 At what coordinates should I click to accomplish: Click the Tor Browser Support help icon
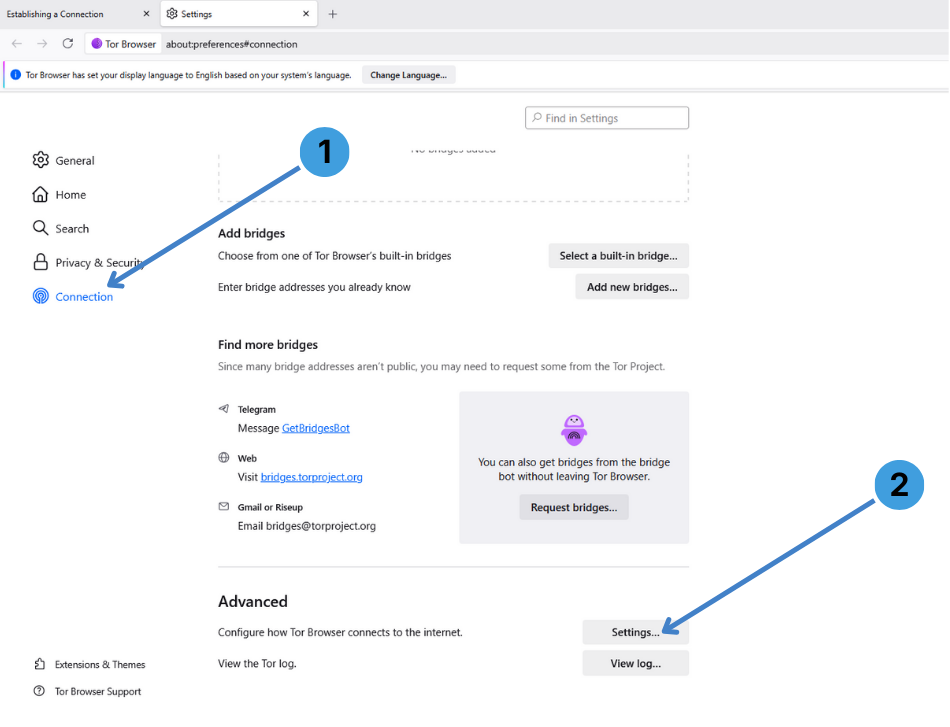(x=39, y=691)
